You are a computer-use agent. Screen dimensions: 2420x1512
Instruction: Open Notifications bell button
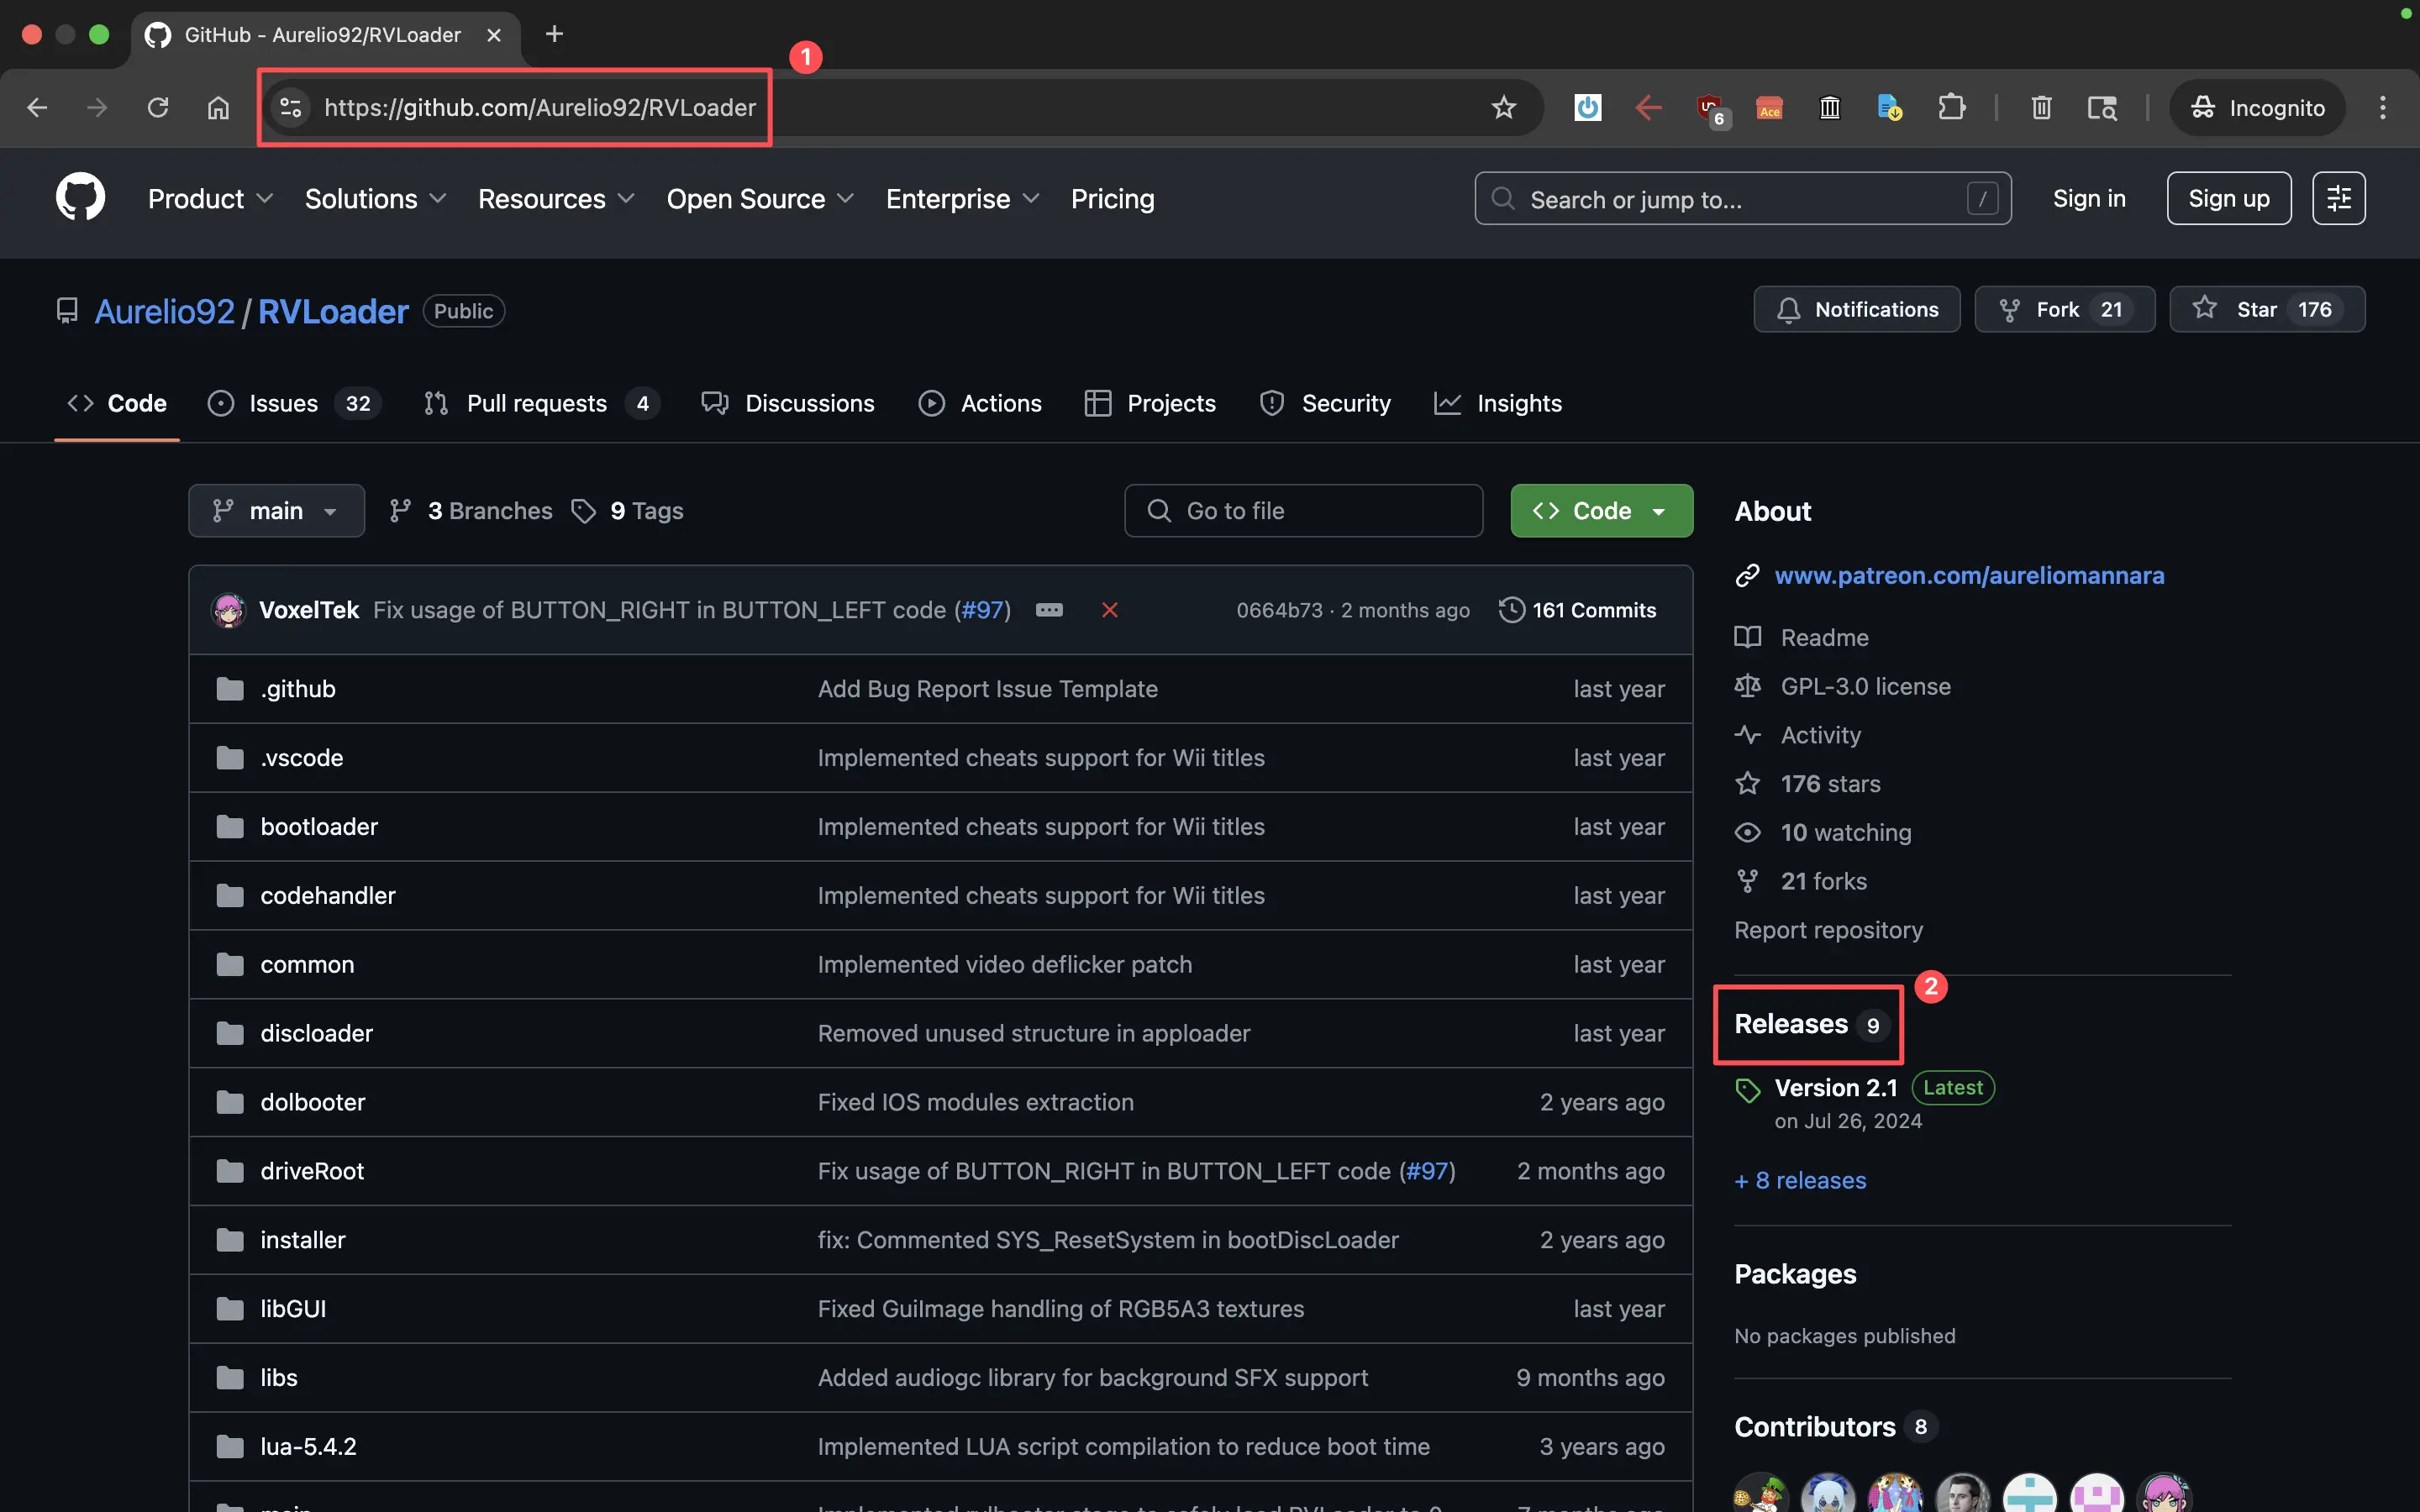(x=1856, y=309)
